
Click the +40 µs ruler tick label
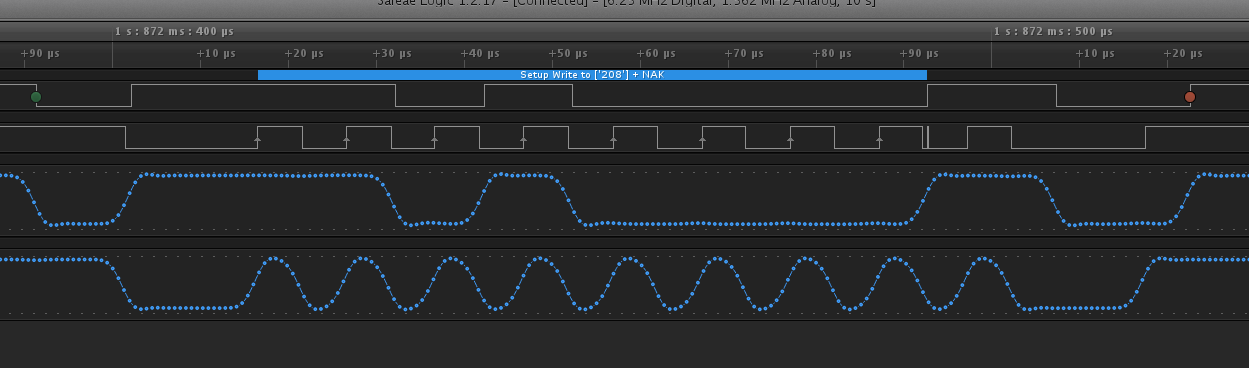point(481,53)
